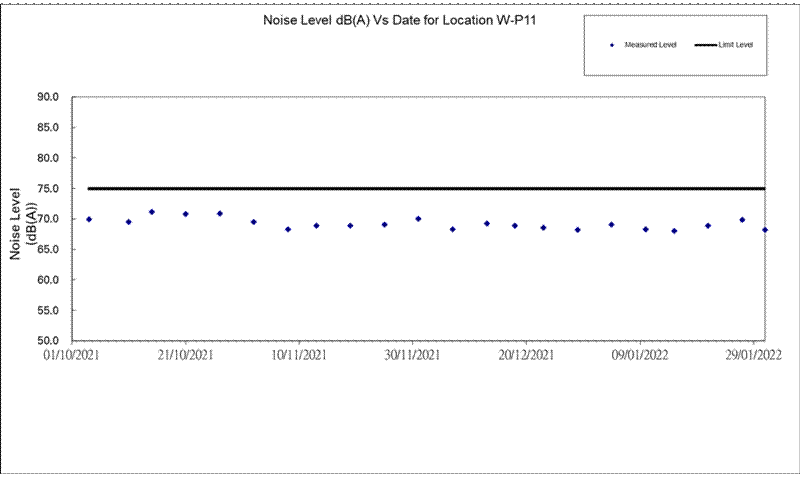The image size is (803, 480).
Task: Select the 10/11/2021 x-axis date label
Action: [x=299, y=355]
